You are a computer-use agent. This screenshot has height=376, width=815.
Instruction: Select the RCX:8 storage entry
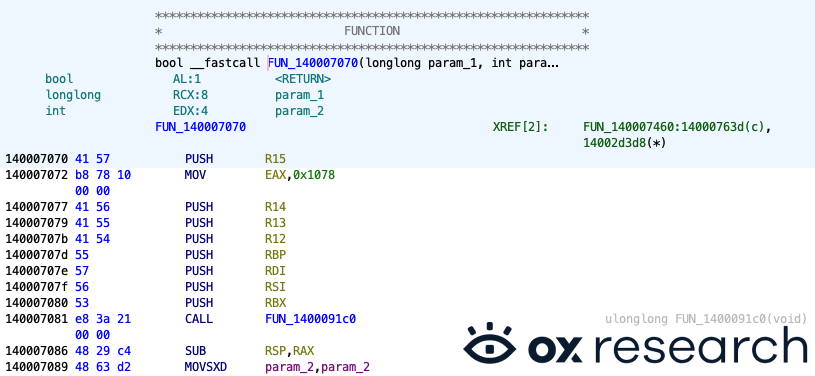coord(190,96)
